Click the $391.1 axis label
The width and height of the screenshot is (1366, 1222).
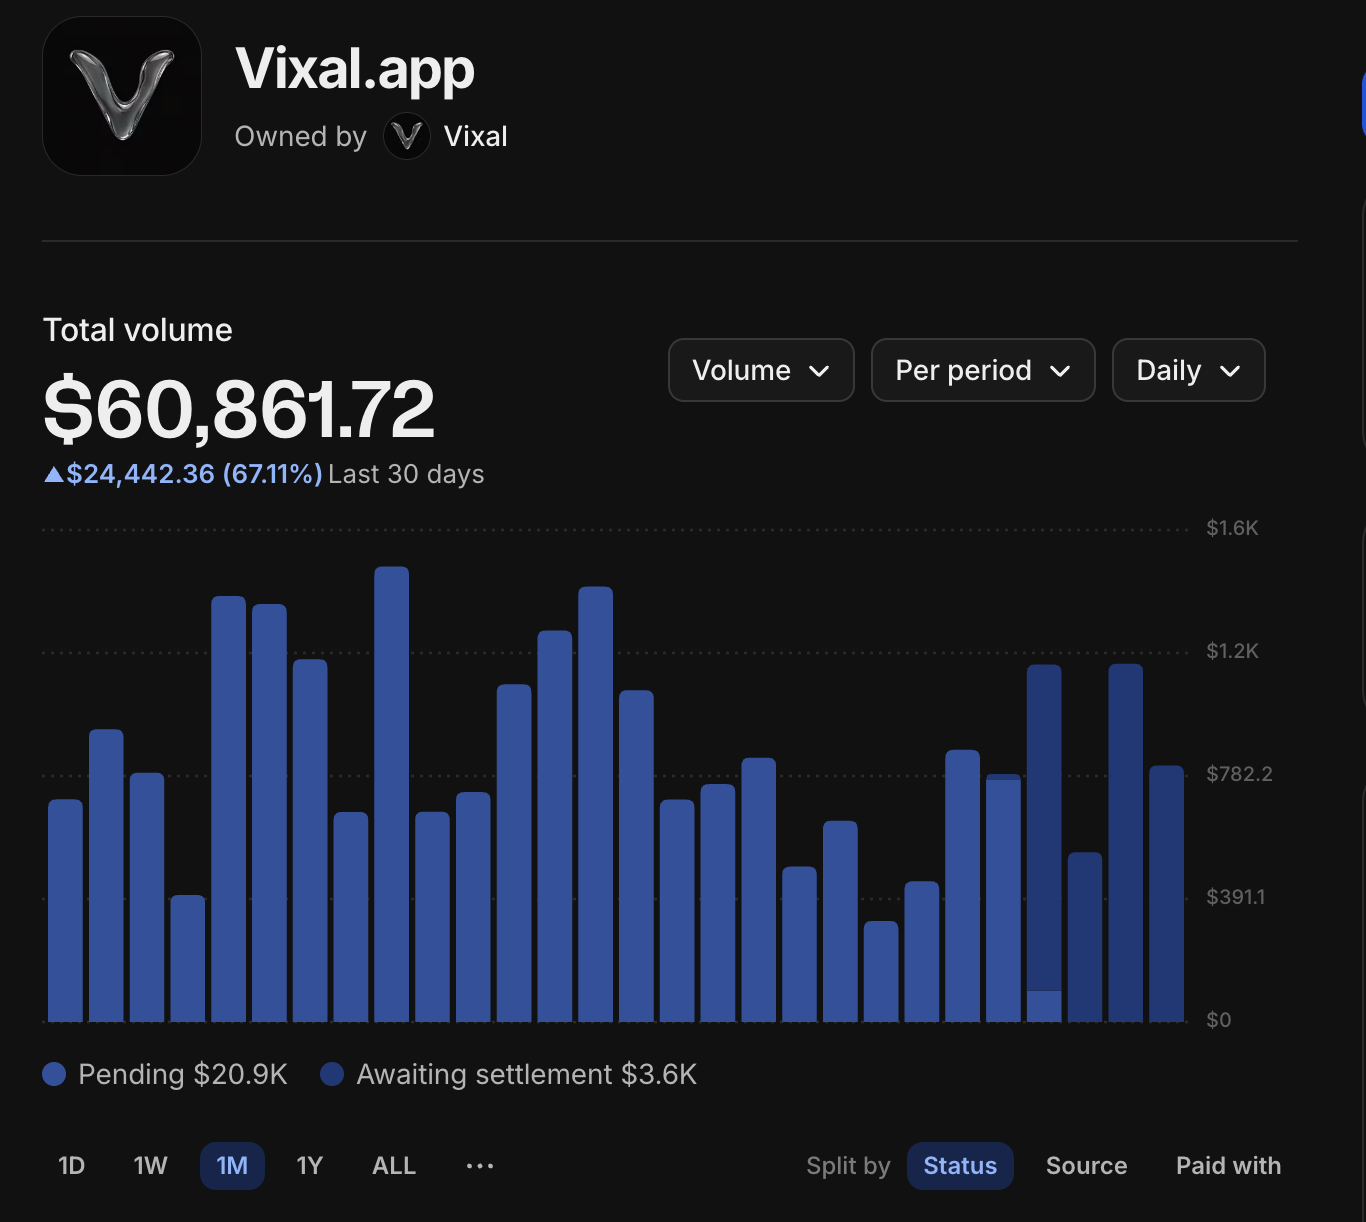(x=1235, y=897)
